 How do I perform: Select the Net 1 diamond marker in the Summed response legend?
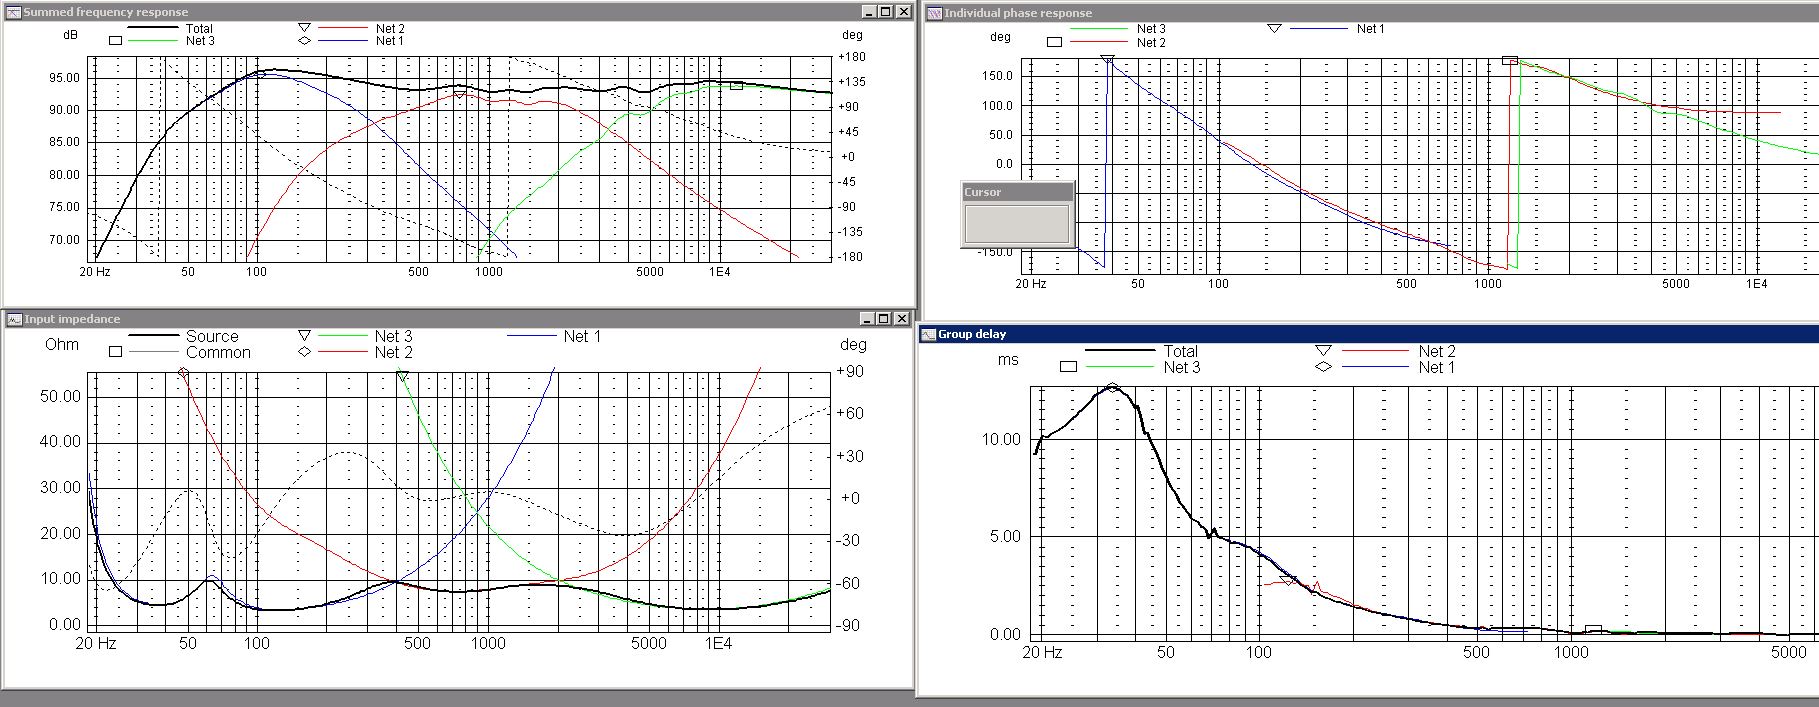click(305, 41)
